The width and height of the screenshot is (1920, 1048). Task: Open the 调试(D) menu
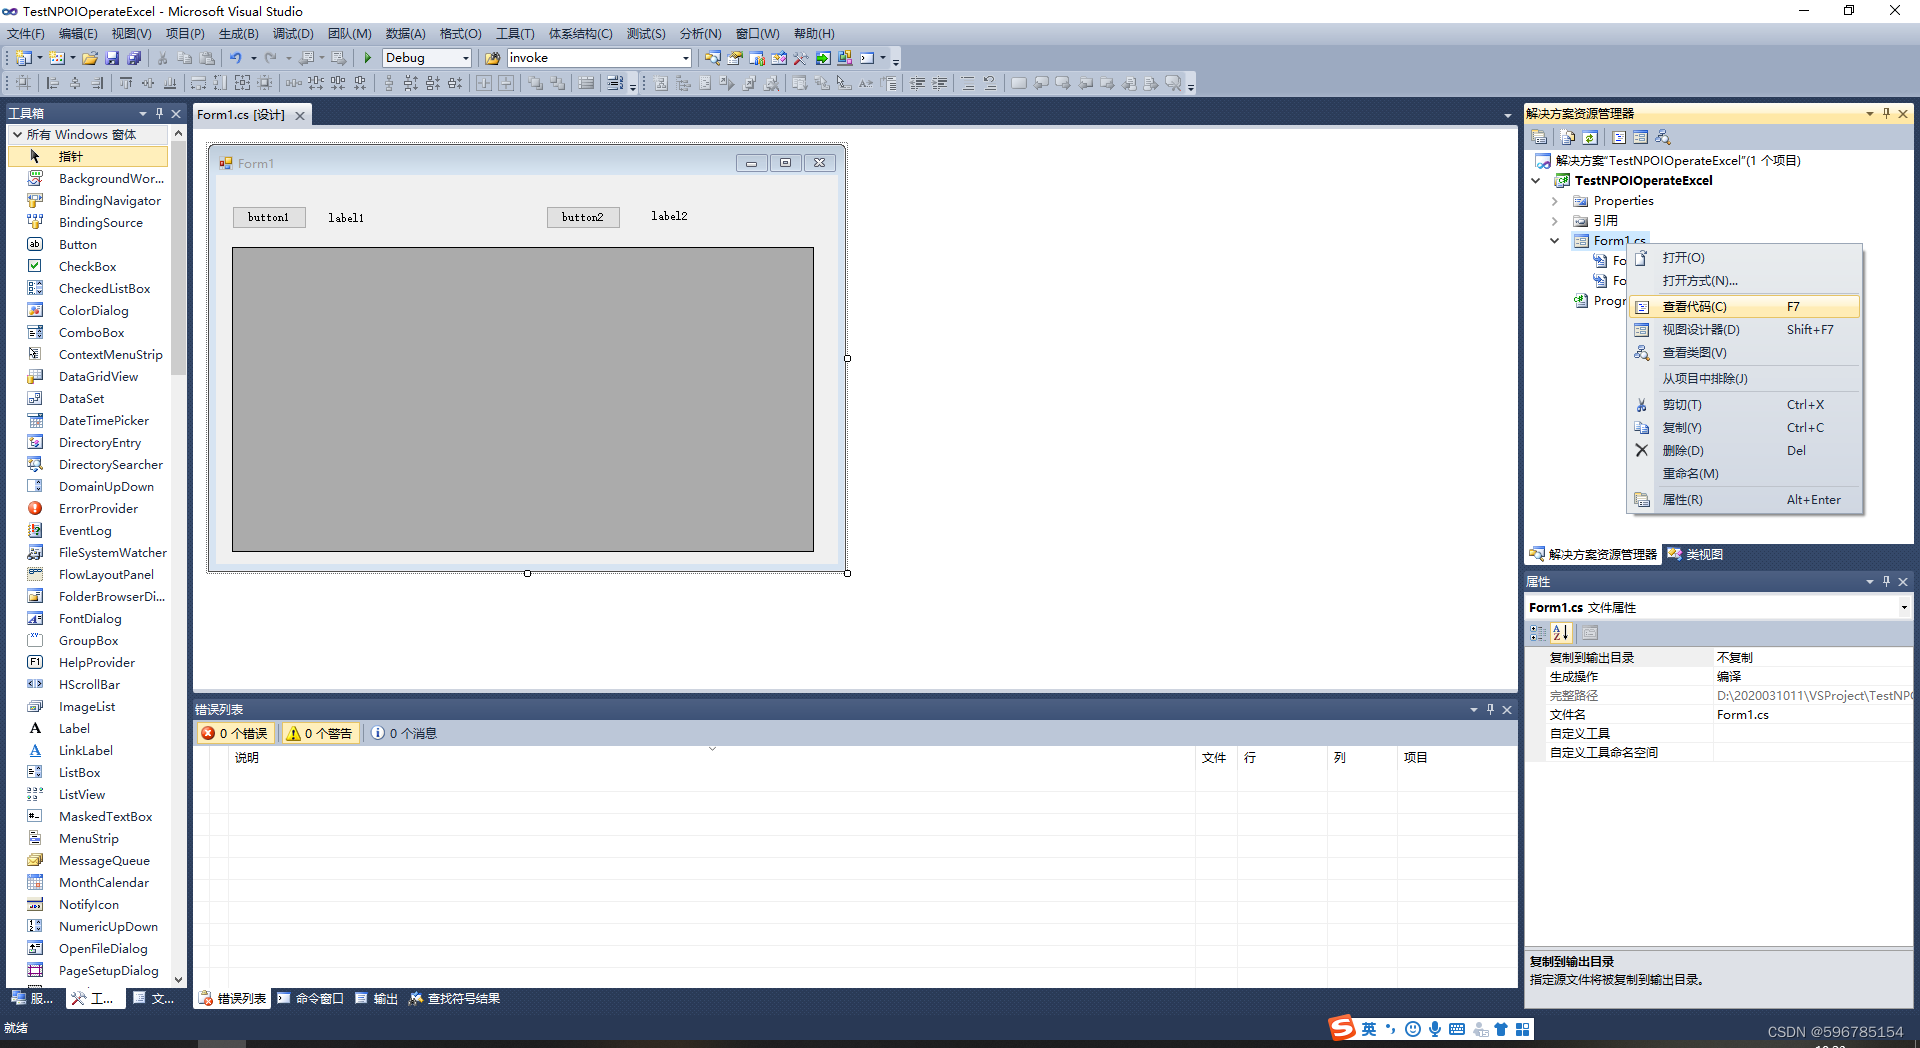293,34
